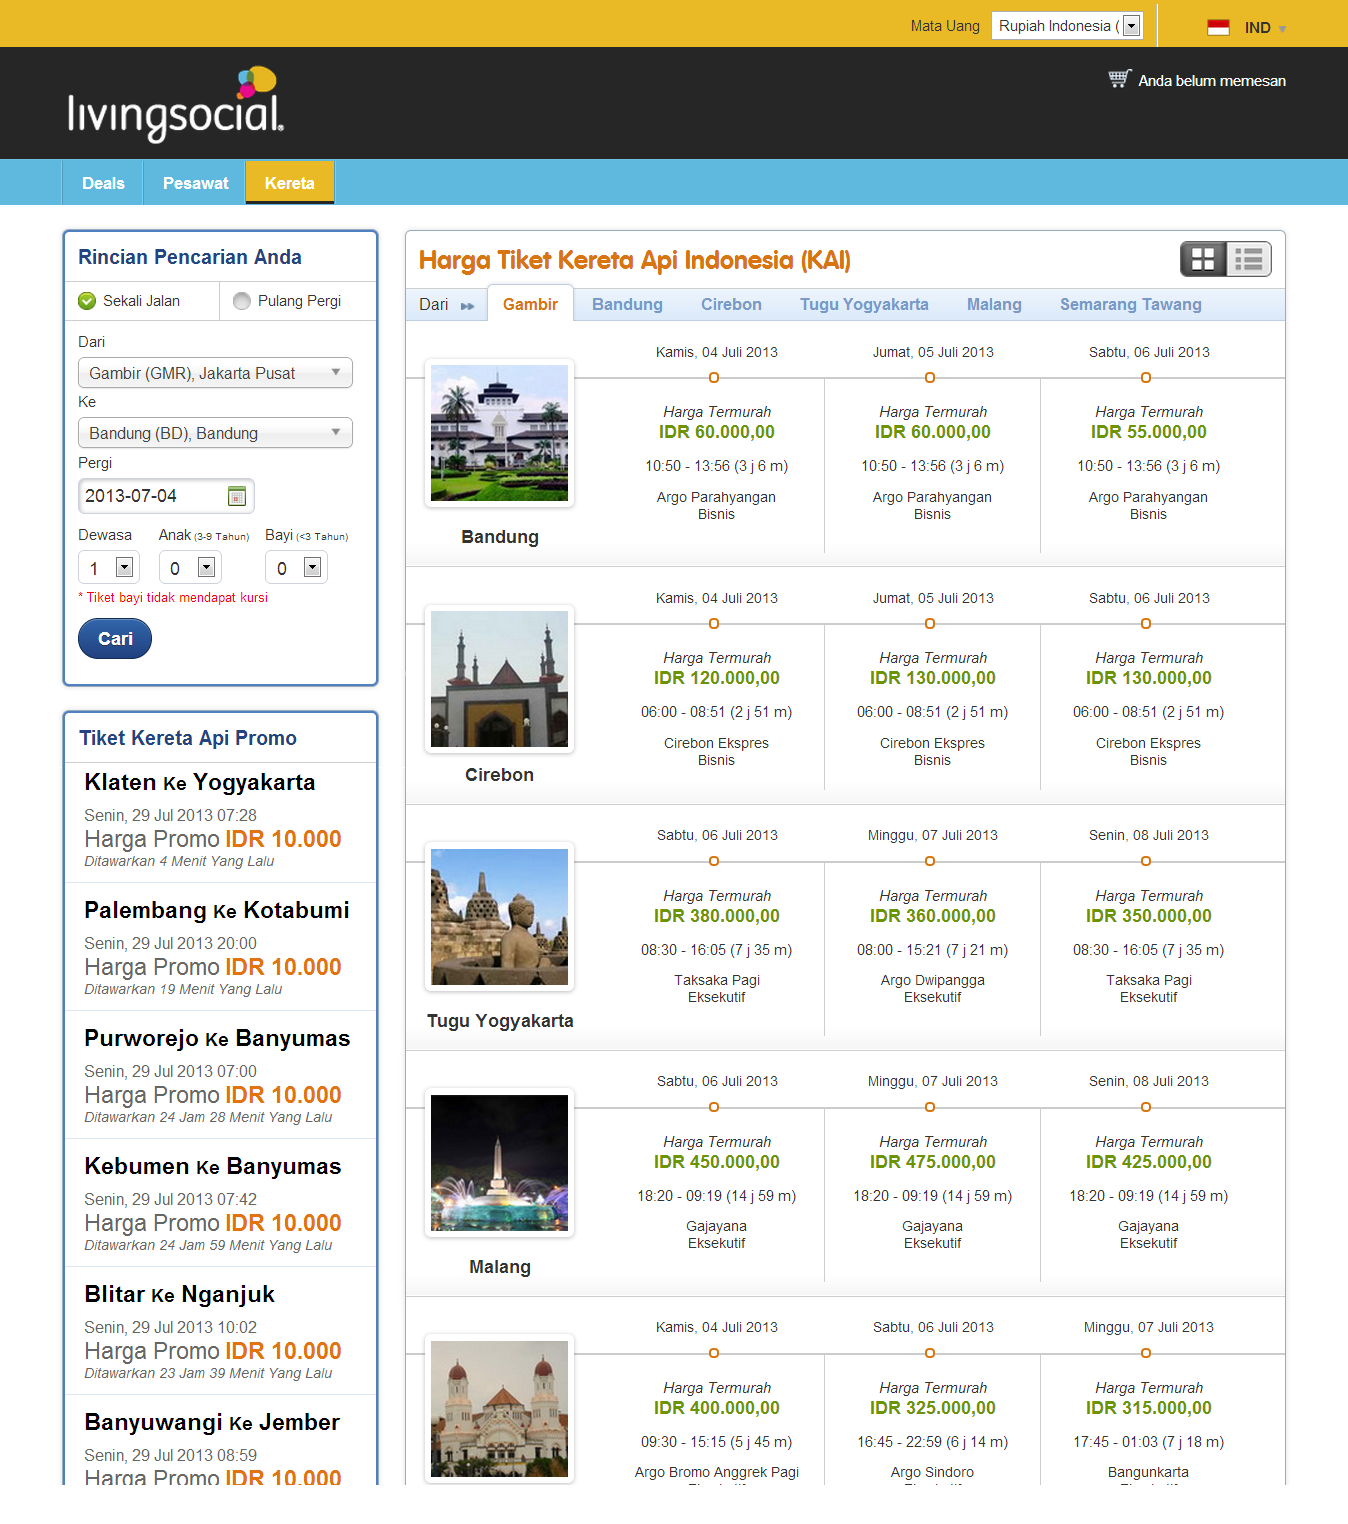Click the Bandung destination thumbnail

tap(499, 433)
